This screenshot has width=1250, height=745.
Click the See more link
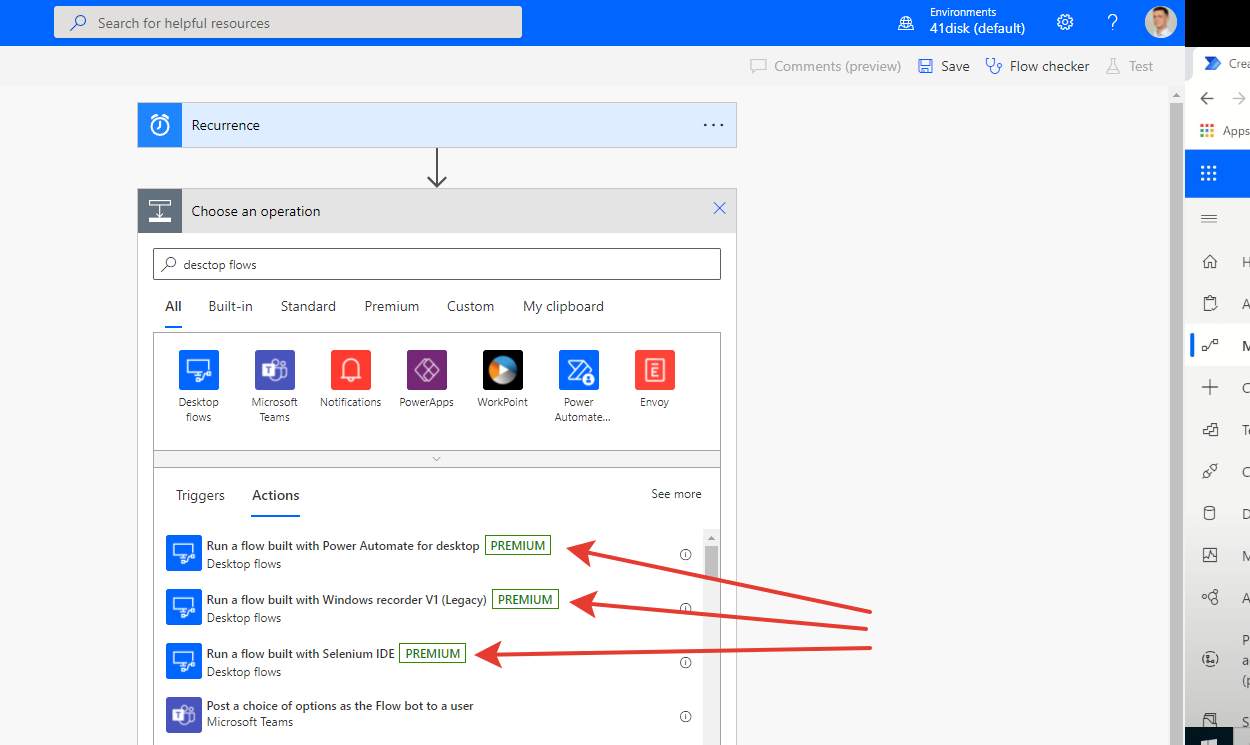[x=676, y=494]
